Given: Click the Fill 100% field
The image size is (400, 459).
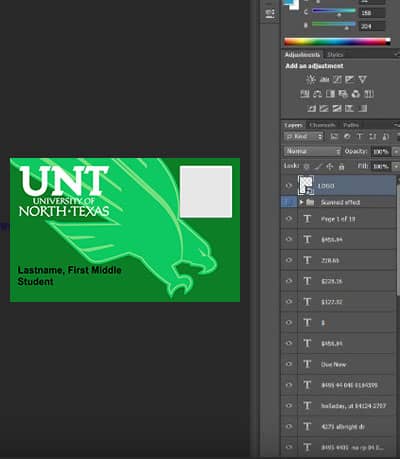Looking at the screenshot, I should [381, 166].
